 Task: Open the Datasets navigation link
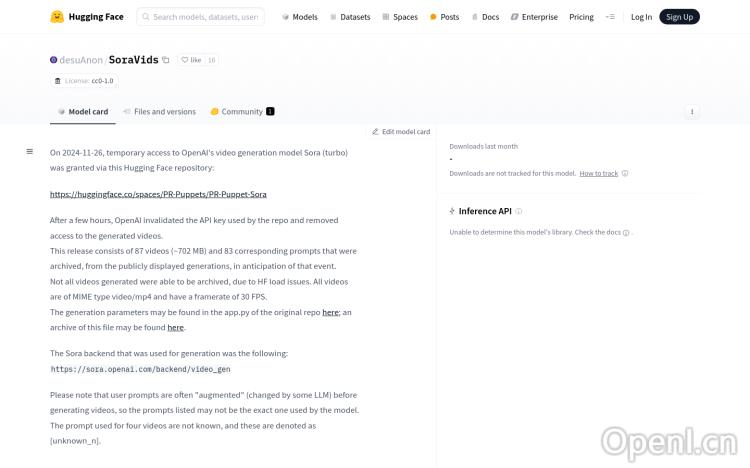[x=350, y=17]
